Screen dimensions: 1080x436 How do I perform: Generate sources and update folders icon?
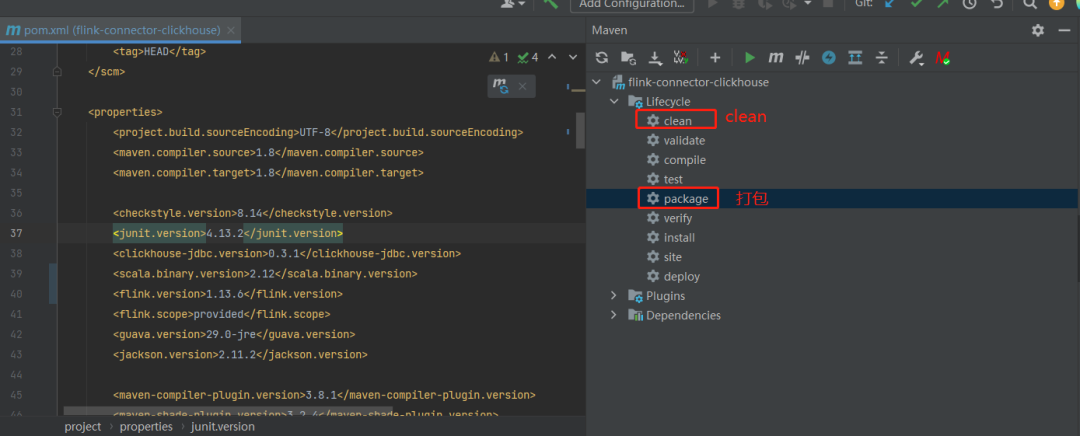click(x=627, y=58)
